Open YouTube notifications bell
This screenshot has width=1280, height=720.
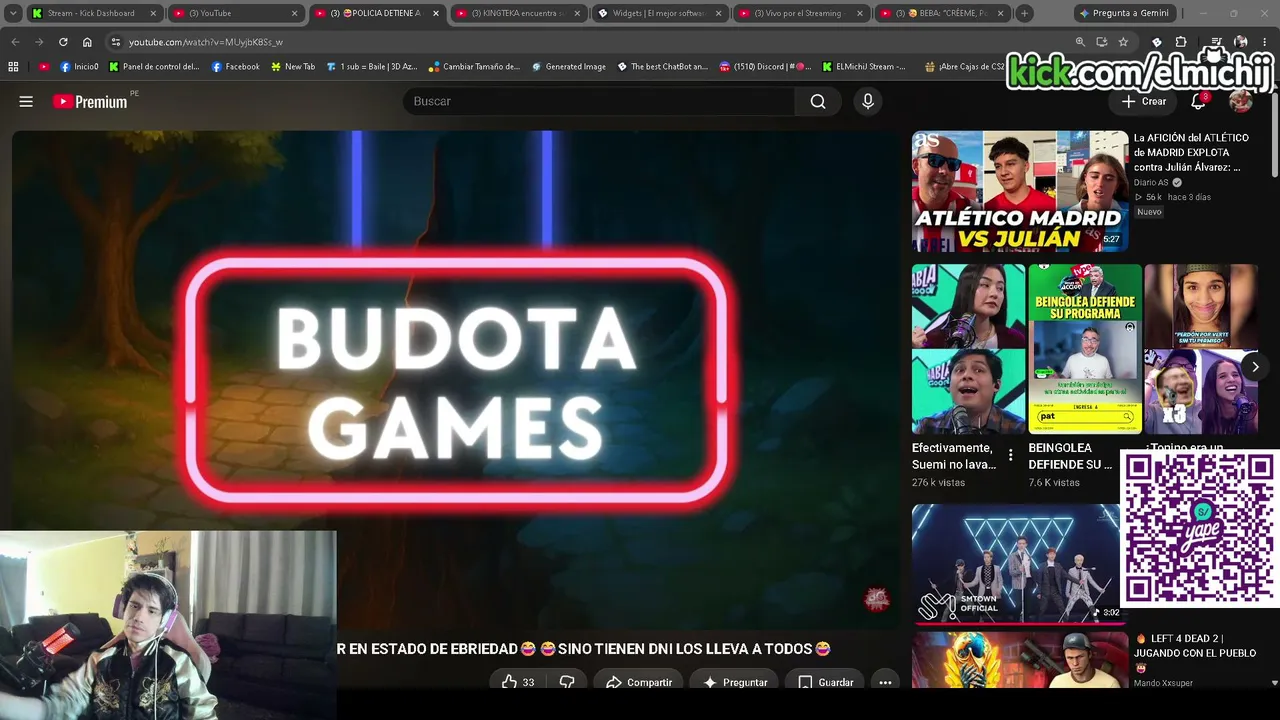1198,101
